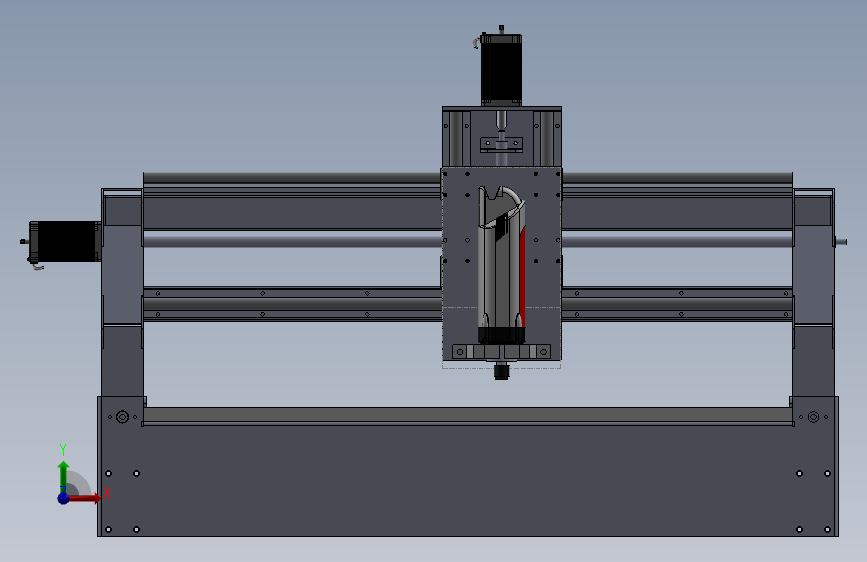The height and width of the screenshot is (562, 867).
Task: Click the shaft end protruding from the right upright
Action: pyautogui.click(x=841, y=242)
